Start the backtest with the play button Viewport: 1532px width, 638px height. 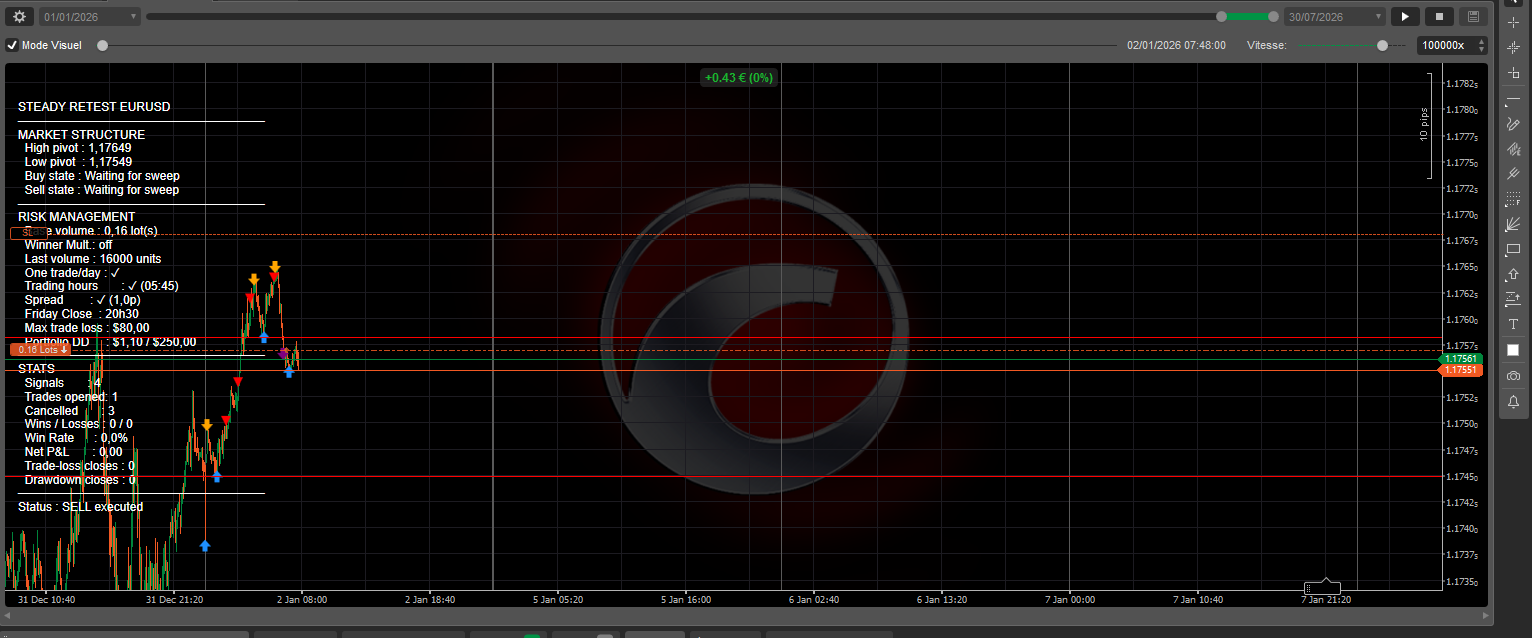click(x=1405, y=16)
